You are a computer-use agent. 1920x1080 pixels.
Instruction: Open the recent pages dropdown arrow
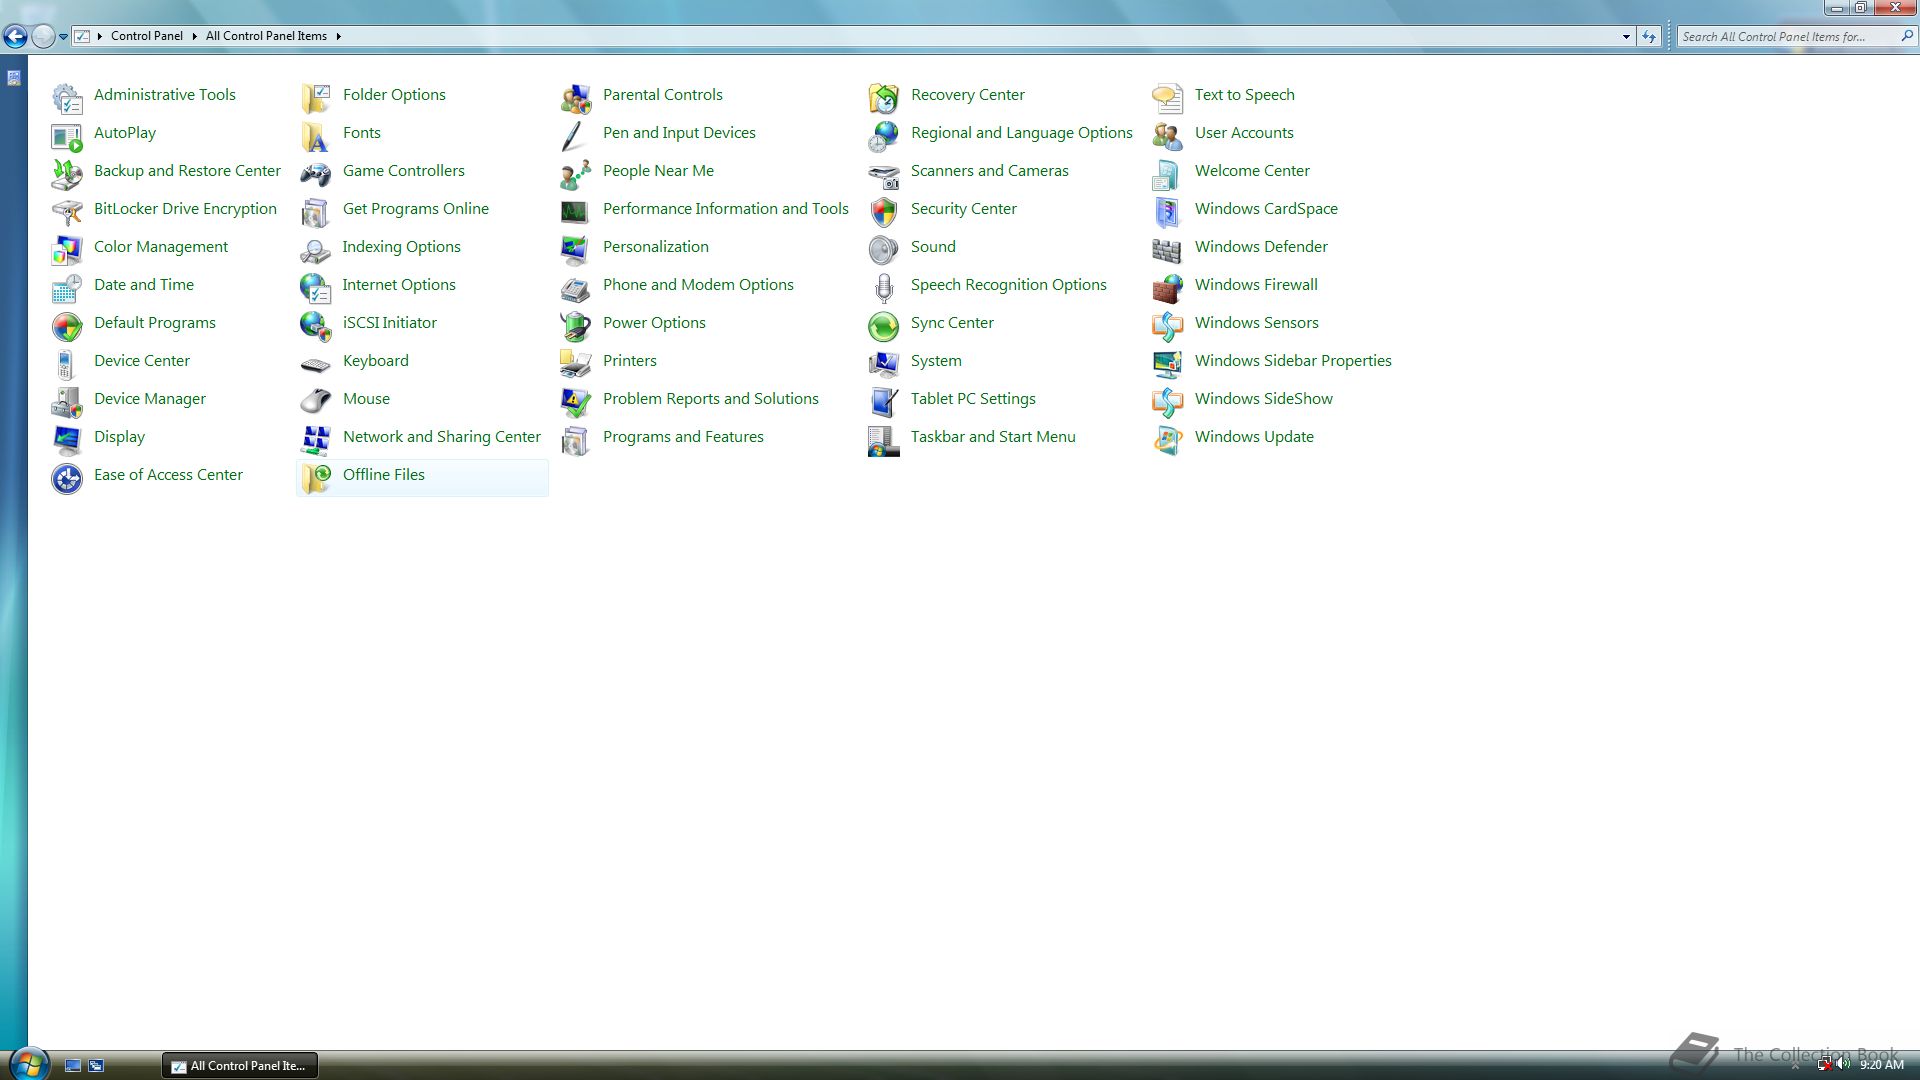63,36
